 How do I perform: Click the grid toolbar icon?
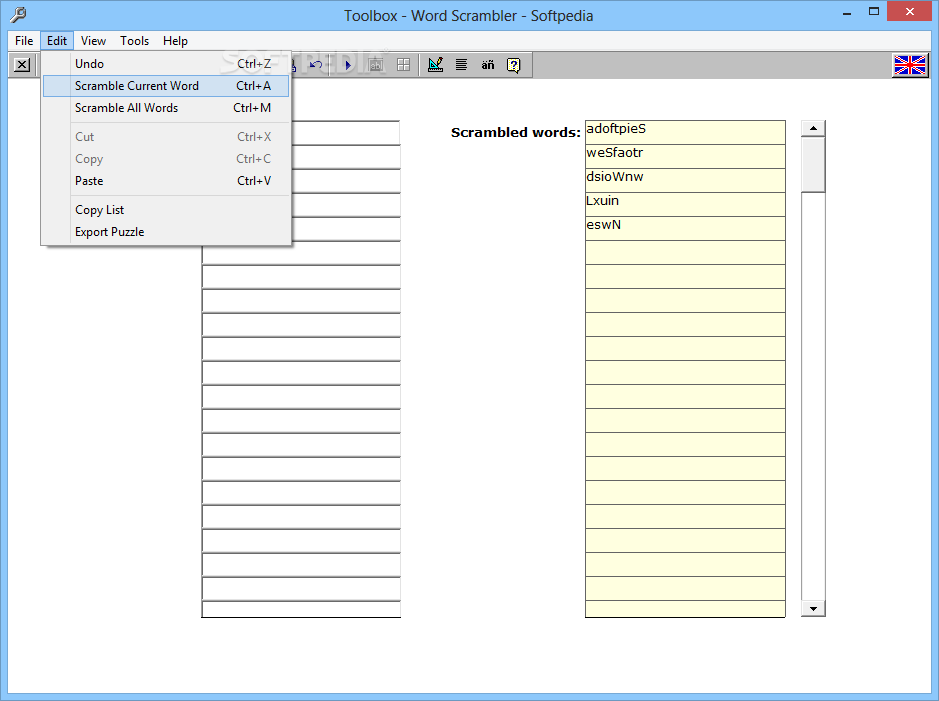tap(404, 65)
